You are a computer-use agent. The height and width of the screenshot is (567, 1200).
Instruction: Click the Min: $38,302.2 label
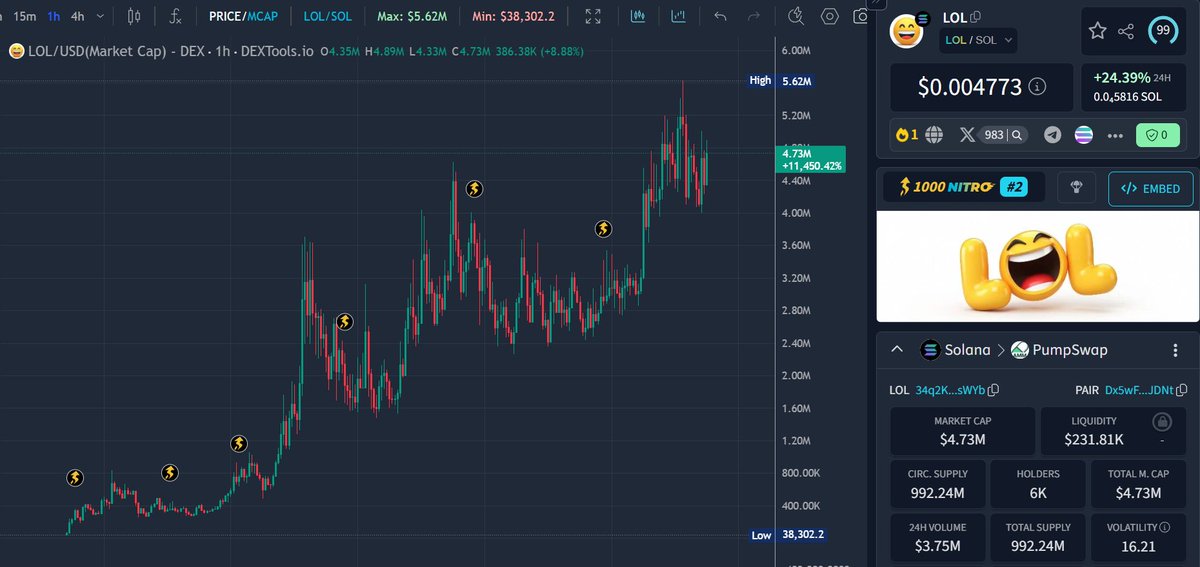point(513,16)
